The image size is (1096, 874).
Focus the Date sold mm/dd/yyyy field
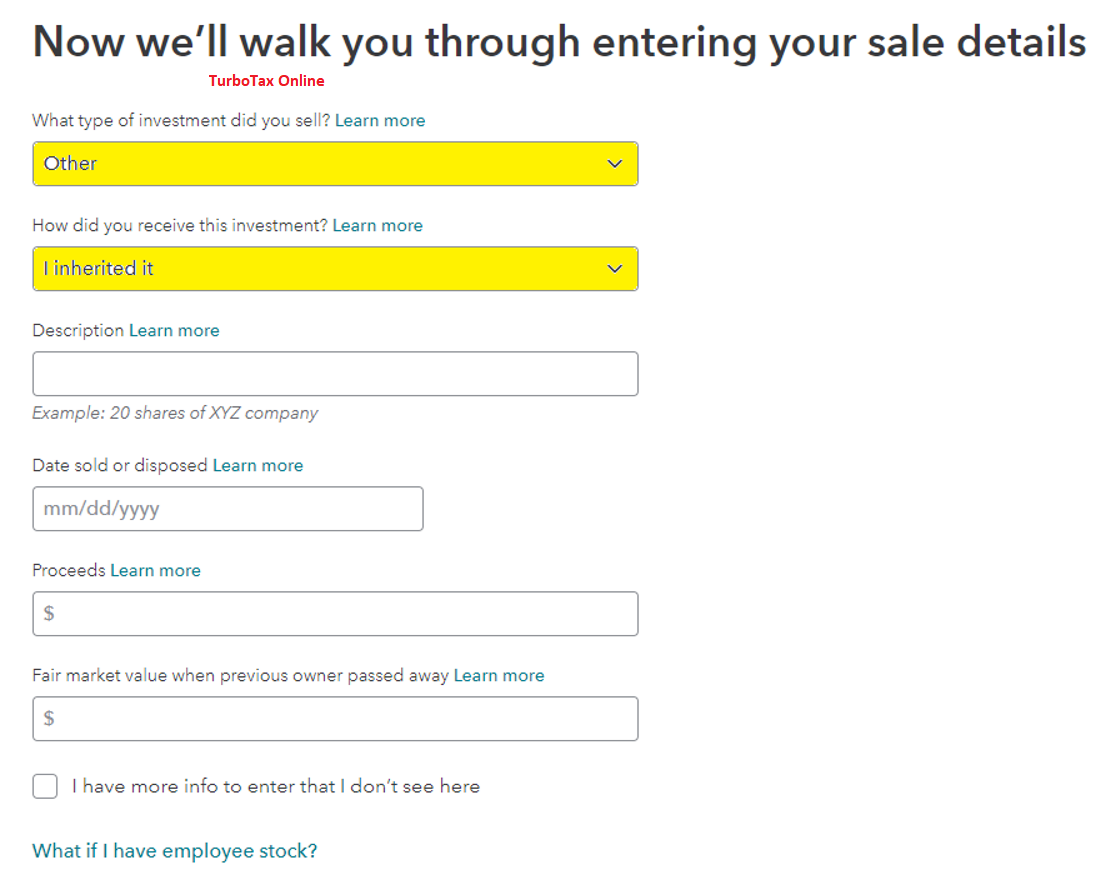click(x=228, y=508)
